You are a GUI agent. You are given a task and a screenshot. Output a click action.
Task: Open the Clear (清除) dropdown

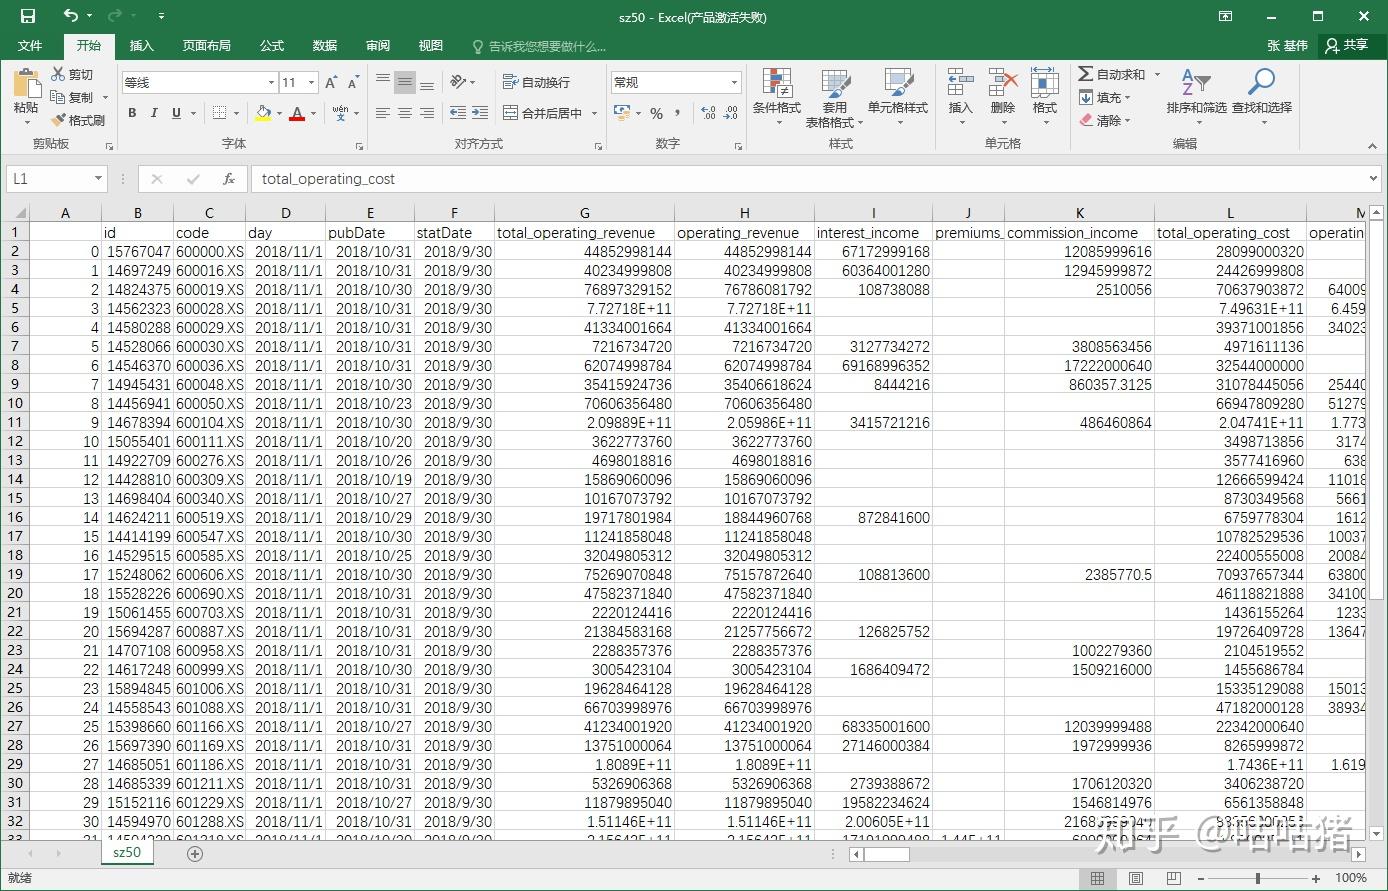[x=1104, y=120]
